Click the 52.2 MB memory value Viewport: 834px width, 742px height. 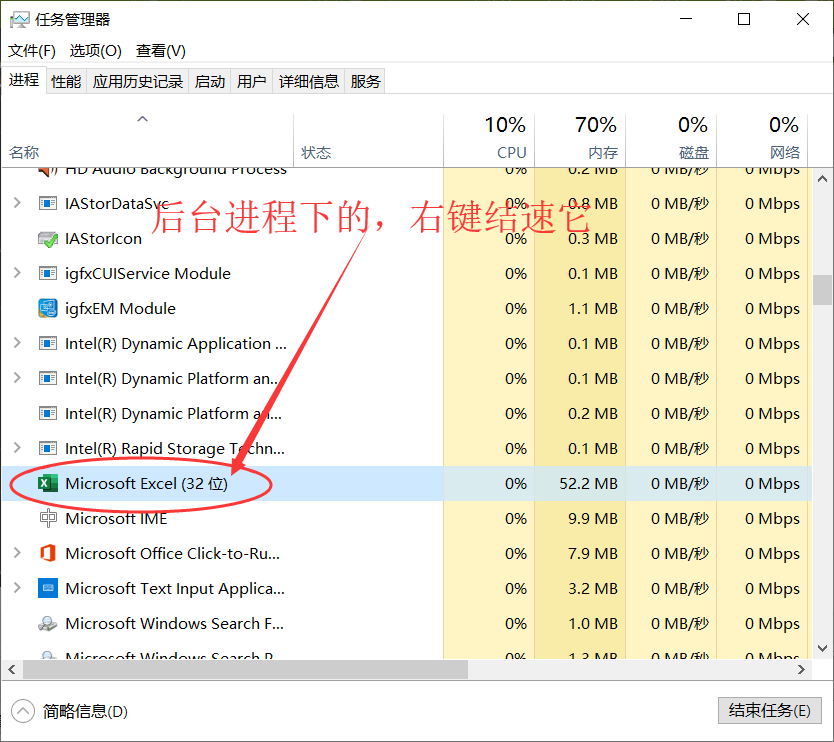pyautogui.click(x=588, y=483)
